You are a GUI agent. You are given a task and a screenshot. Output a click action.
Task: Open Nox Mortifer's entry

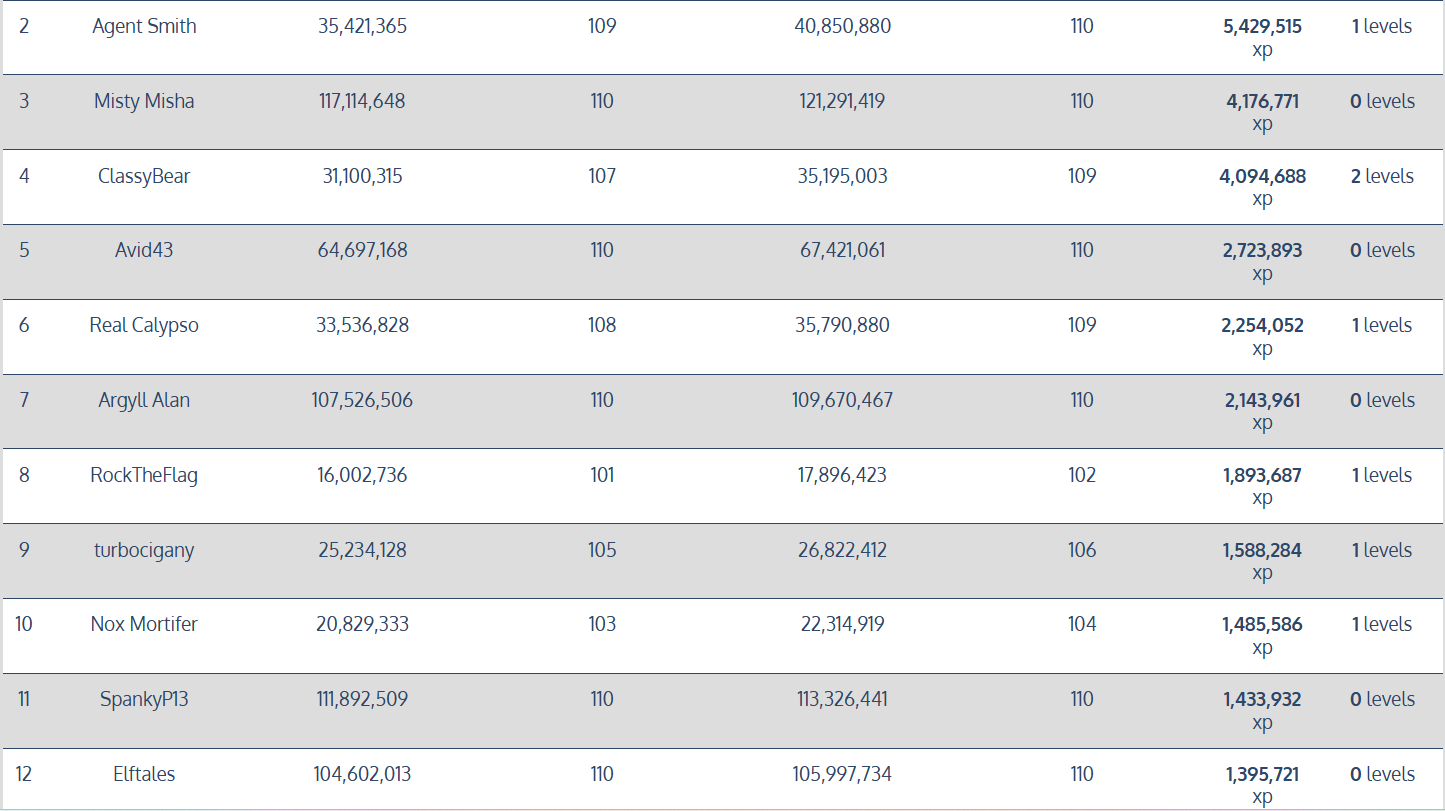pos(144,624)
